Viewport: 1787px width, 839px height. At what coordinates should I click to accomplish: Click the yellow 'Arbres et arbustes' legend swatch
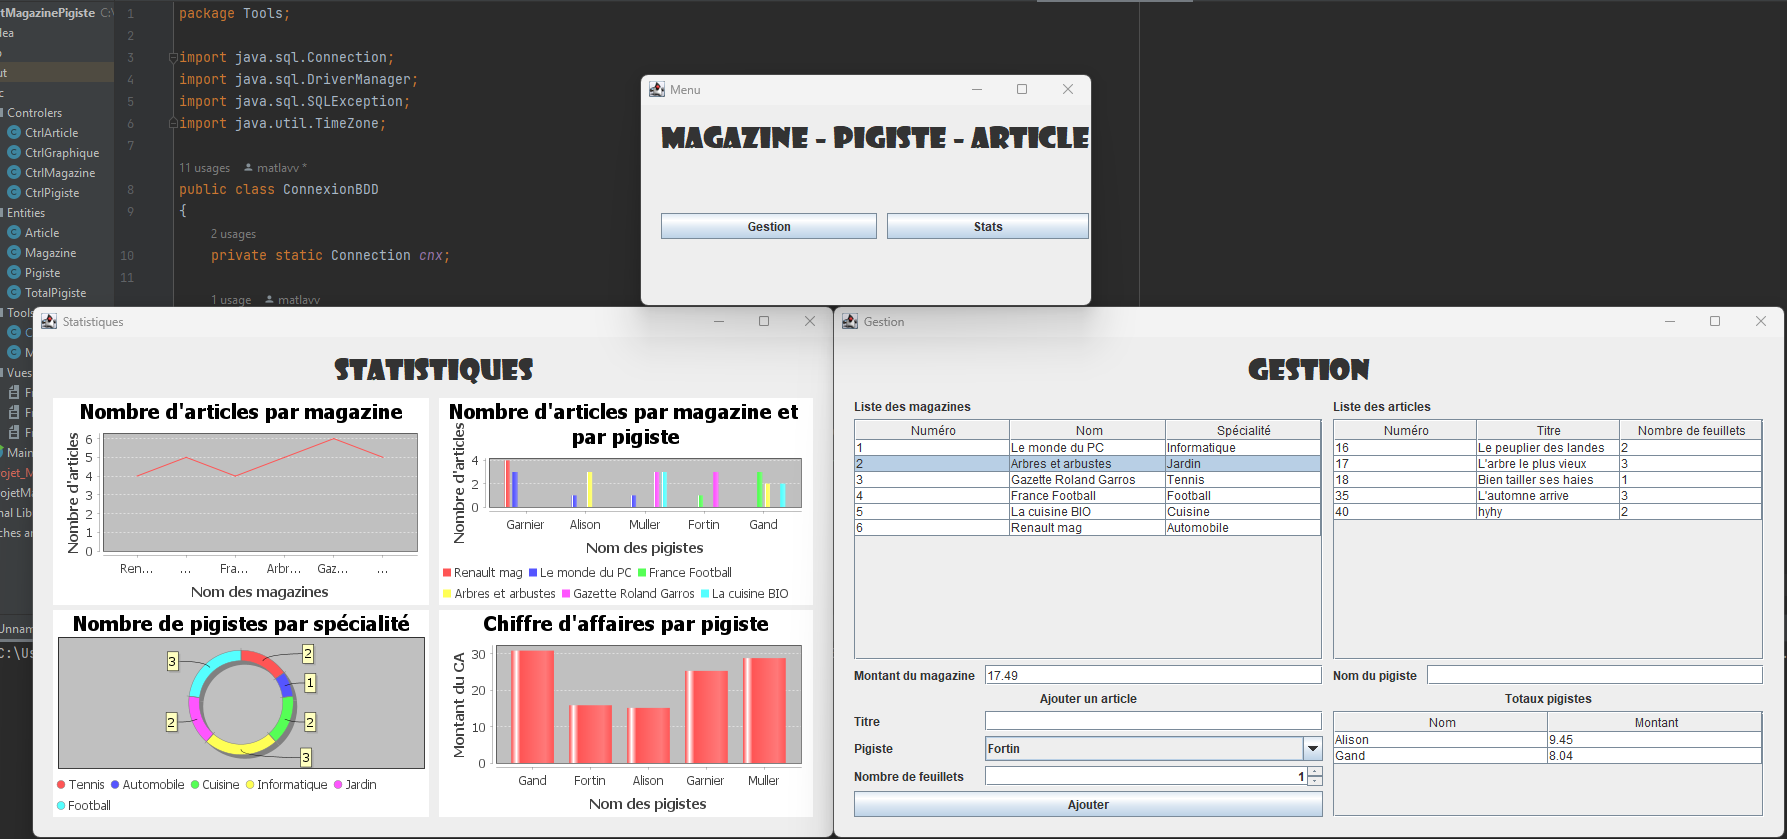[447, 594]
